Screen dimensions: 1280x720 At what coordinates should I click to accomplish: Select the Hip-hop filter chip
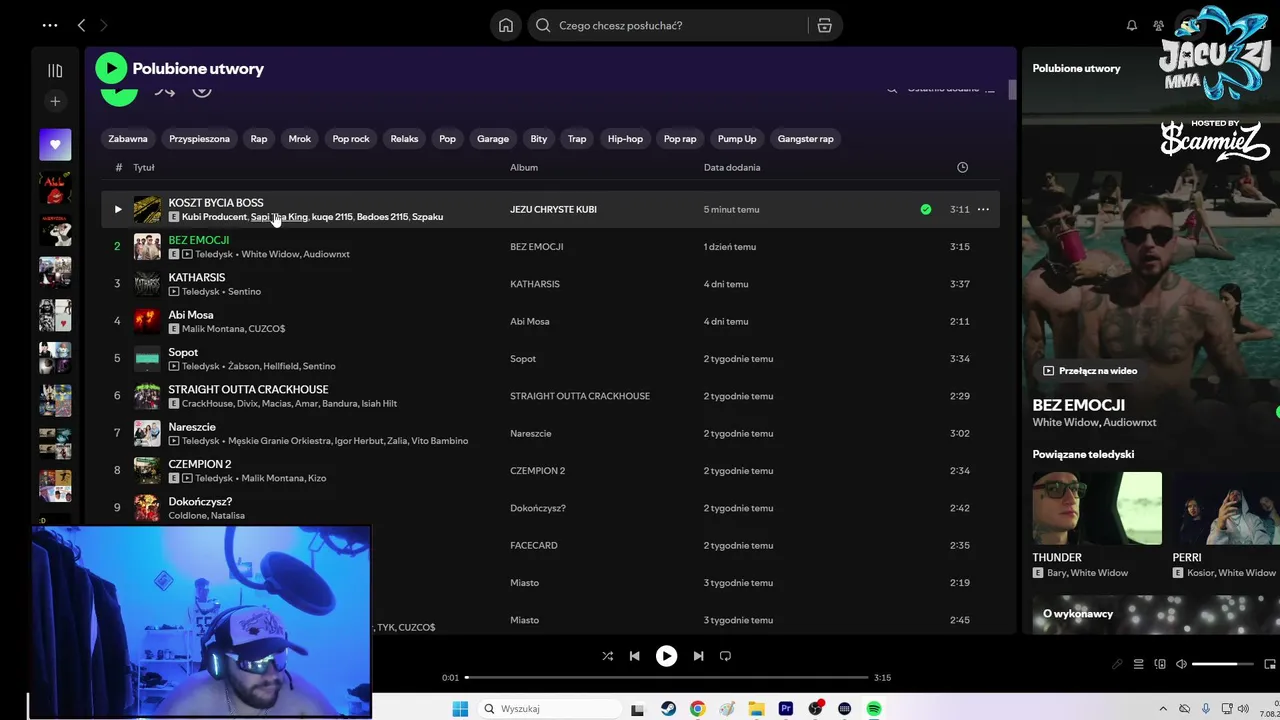point(625,139)
